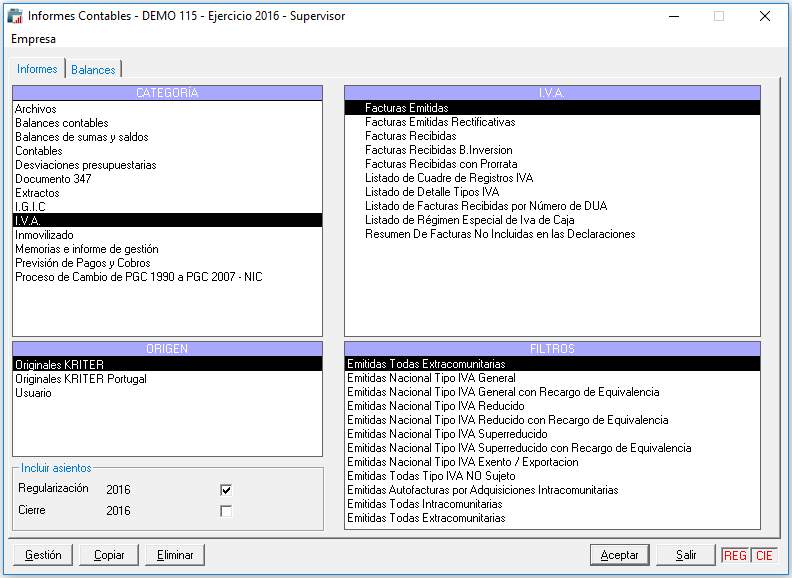Select Archivos in the category list
Image resolution: width=792 pixels, height=578 pixels.
[x=167, y=109]
